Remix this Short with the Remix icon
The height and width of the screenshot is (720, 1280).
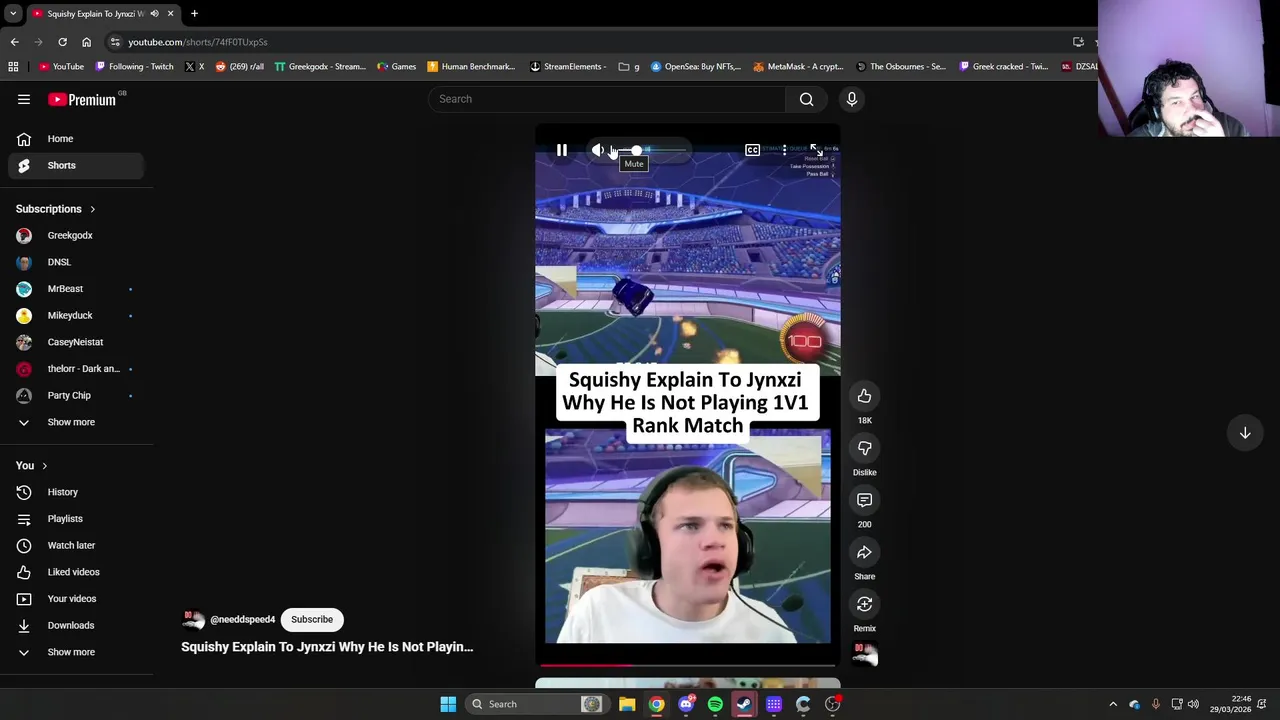(x=864, y=604)
